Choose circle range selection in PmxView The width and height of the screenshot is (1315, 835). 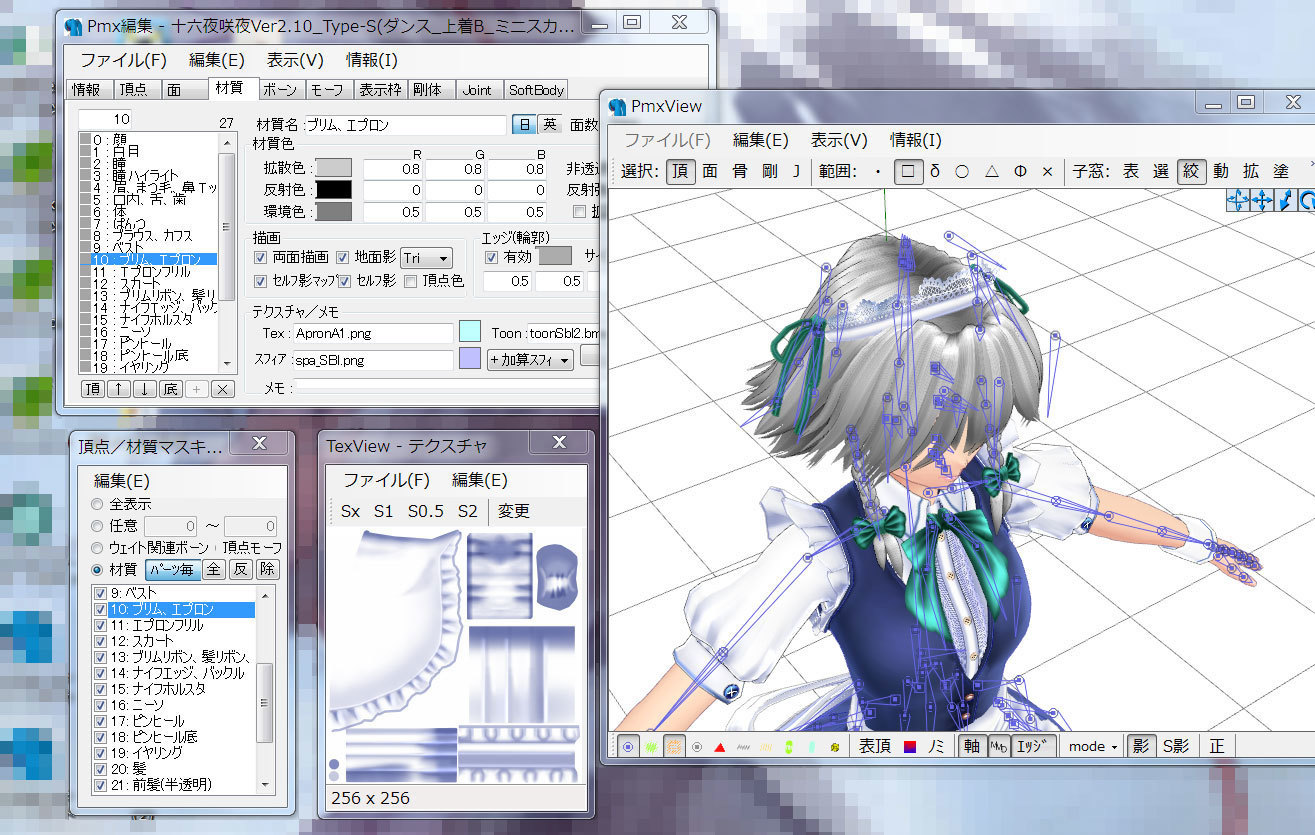point(962,171)
